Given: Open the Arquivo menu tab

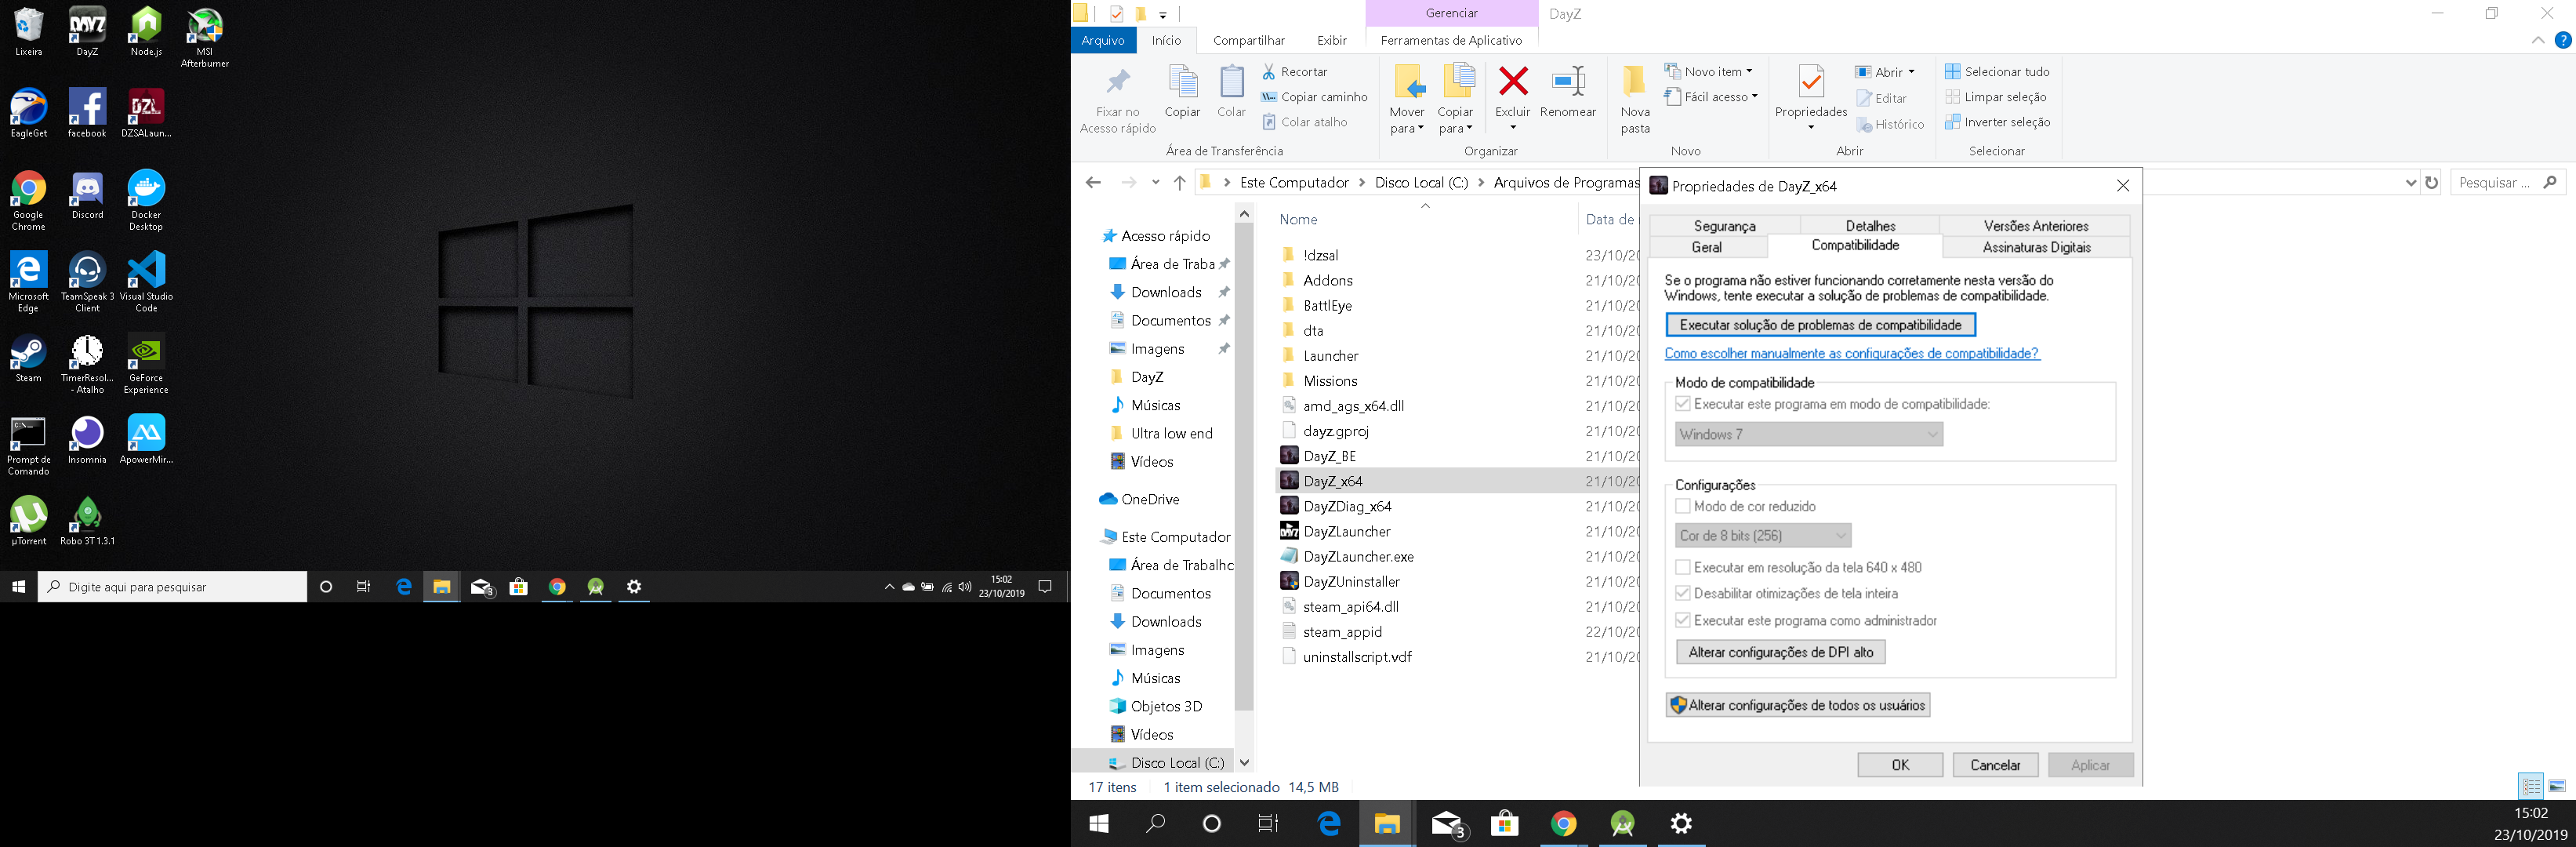Looking at the screenshot, I should (1103, 41).
